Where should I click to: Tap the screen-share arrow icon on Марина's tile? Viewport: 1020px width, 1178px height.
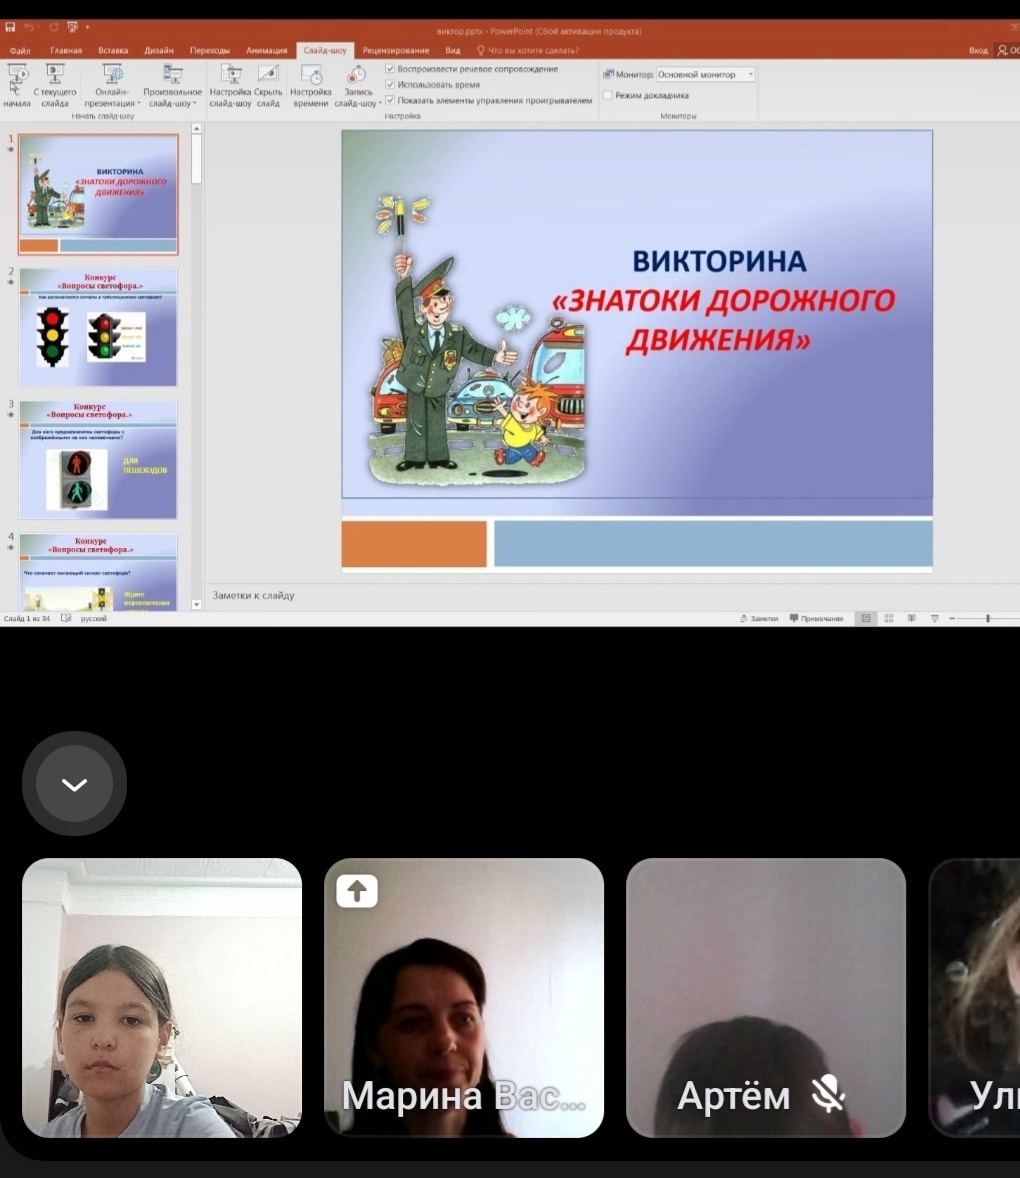coord(357,891)
